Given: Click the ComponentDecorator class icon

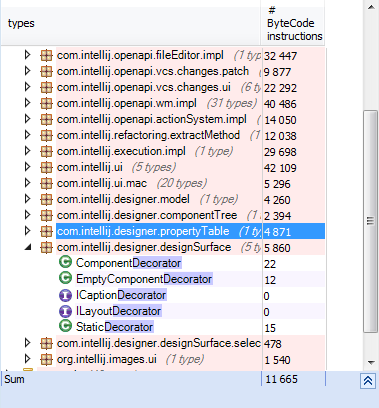Looking at the screenshot, I should coord(65,262).
